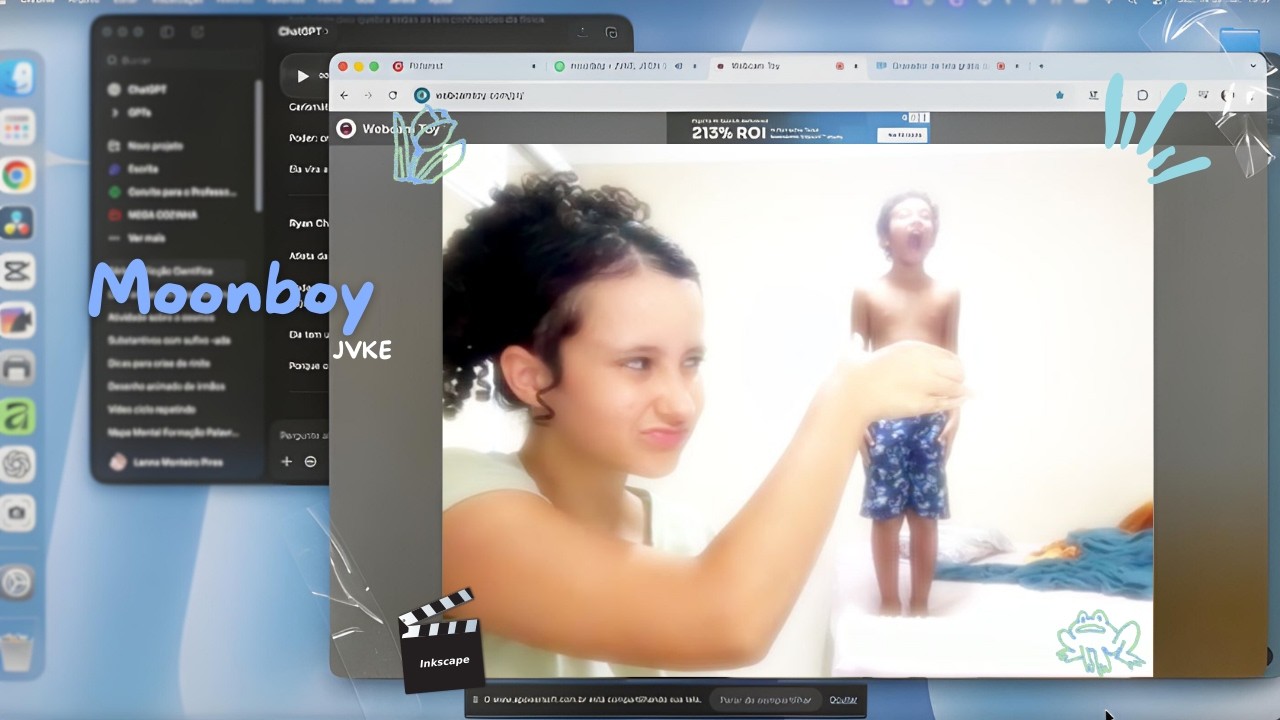The image size is (1280, 720).
Task: Click the ChatGPT message input field
Action: 303,436
